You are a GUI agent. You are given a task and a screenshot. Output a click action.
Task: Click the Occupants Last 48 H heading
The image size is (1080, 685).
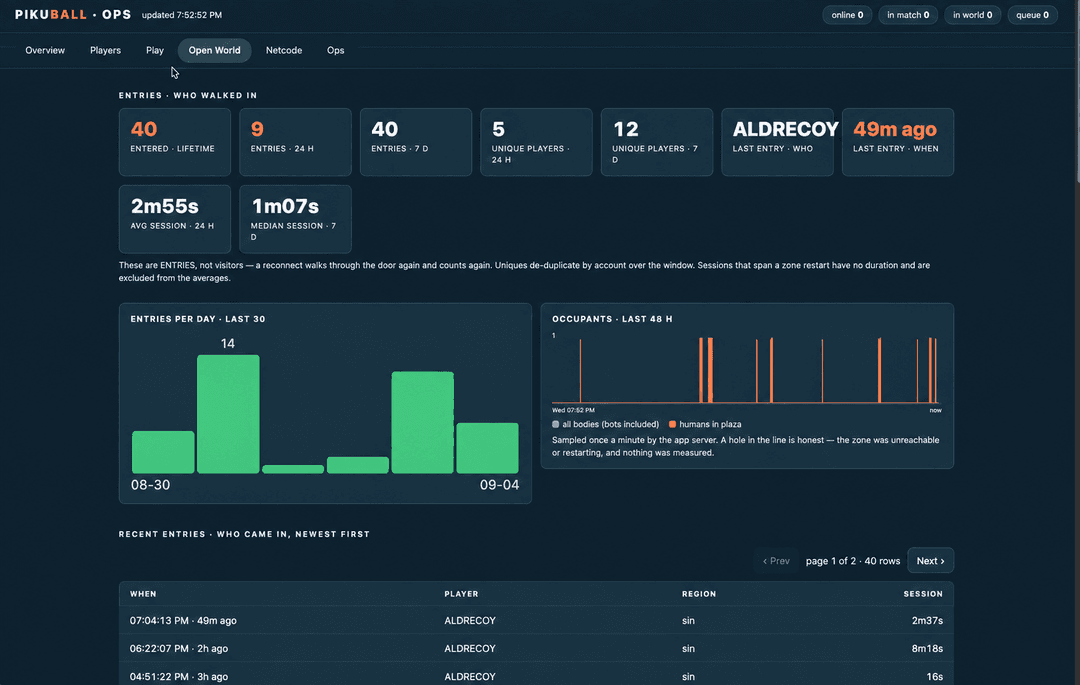pyautogui.click(x=612, y=319)
